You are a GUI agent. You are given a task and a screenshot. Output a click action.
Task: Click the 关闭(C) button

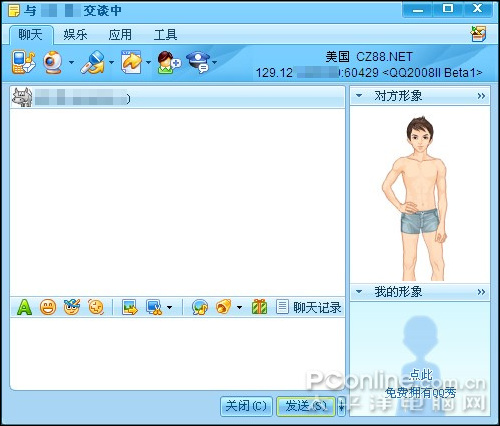point(246,406)
